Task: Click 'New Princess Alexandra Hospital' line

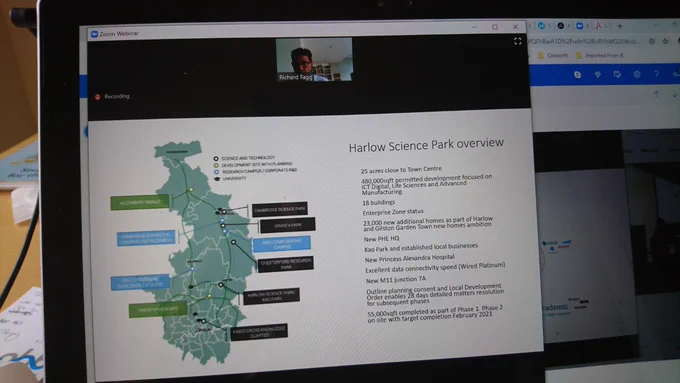Action: tap(409, 259)
